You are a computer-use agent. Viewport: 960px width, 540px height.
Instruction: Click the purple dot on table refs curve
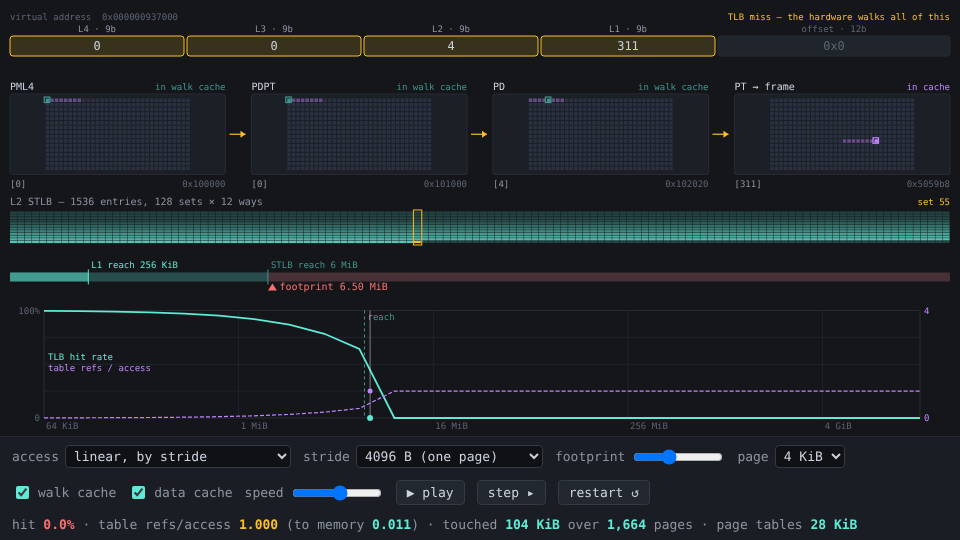[370, 391]
